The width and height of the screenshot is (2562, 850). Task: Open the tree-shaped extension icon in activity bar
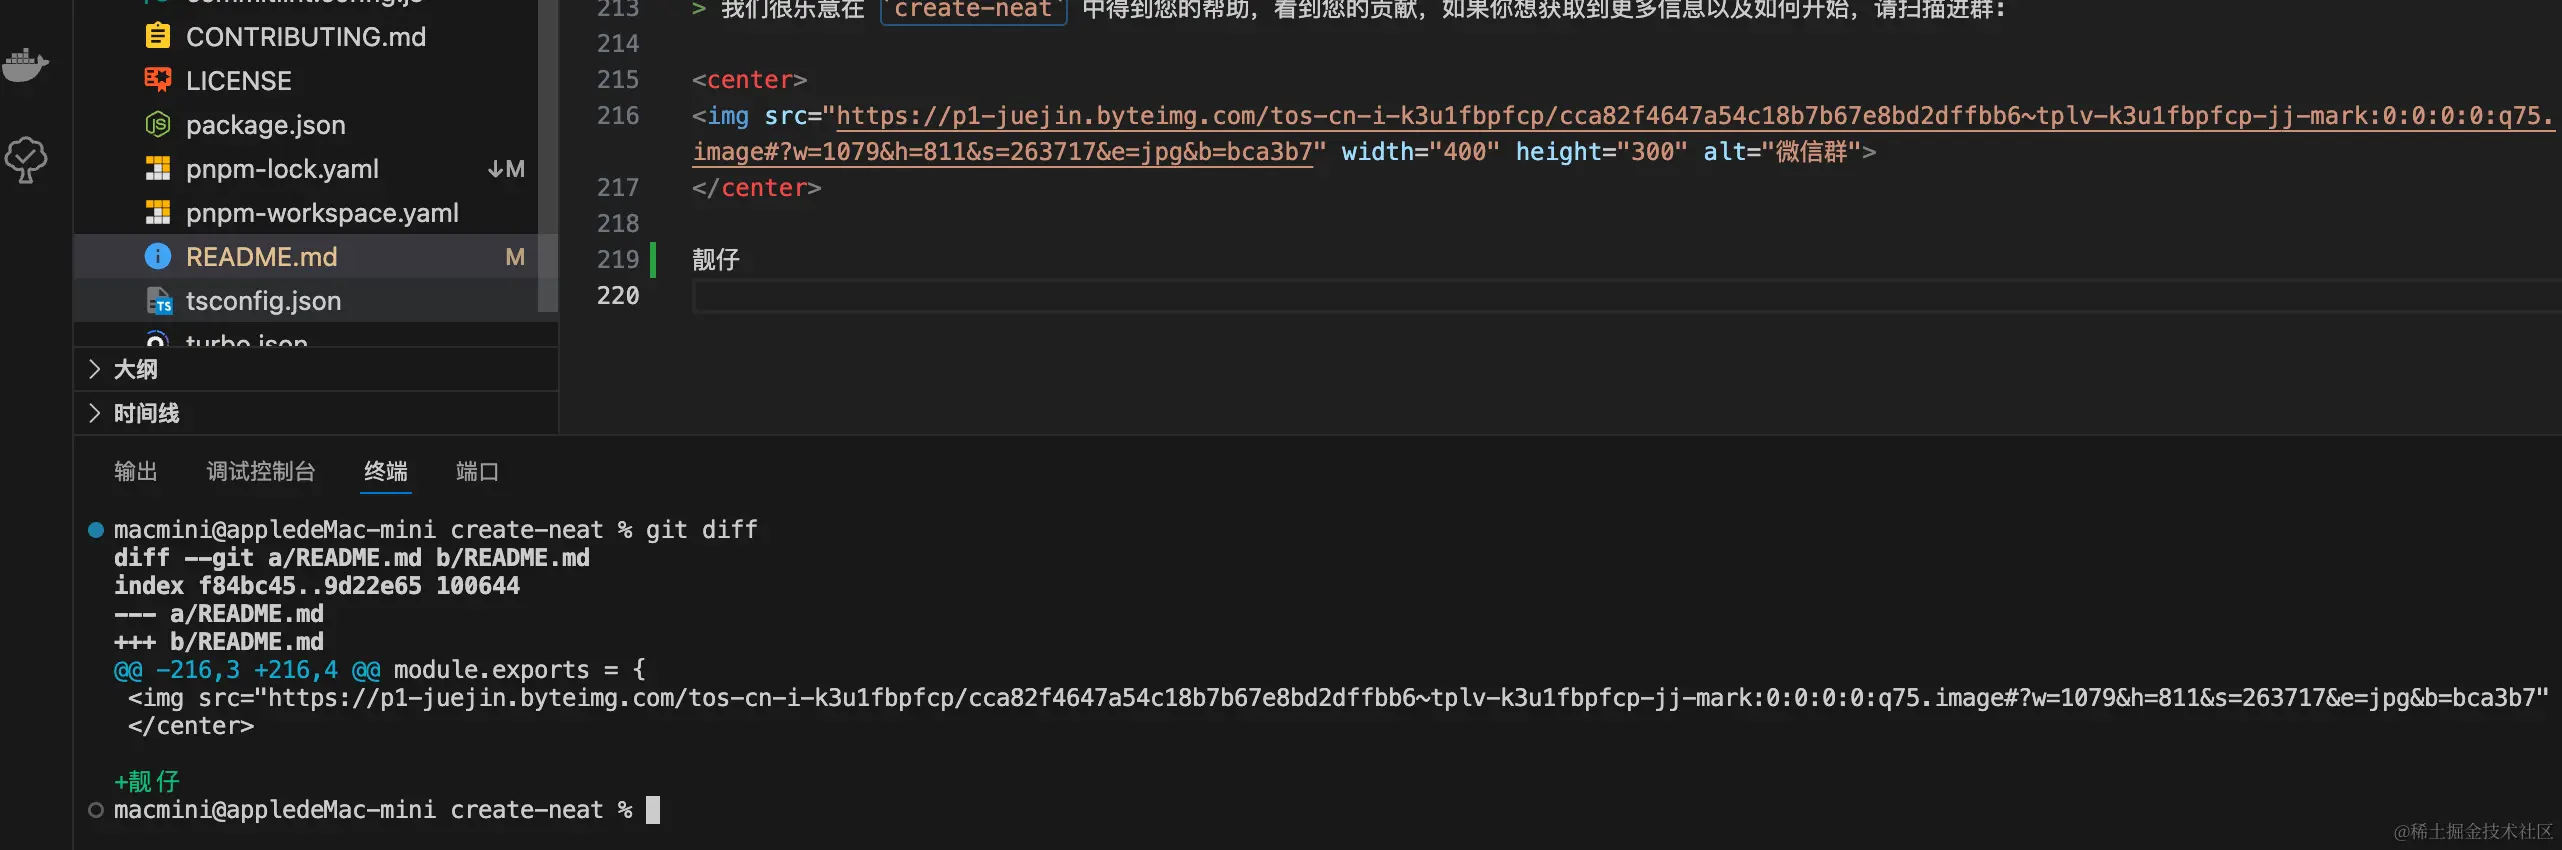[x=26, y=159]
